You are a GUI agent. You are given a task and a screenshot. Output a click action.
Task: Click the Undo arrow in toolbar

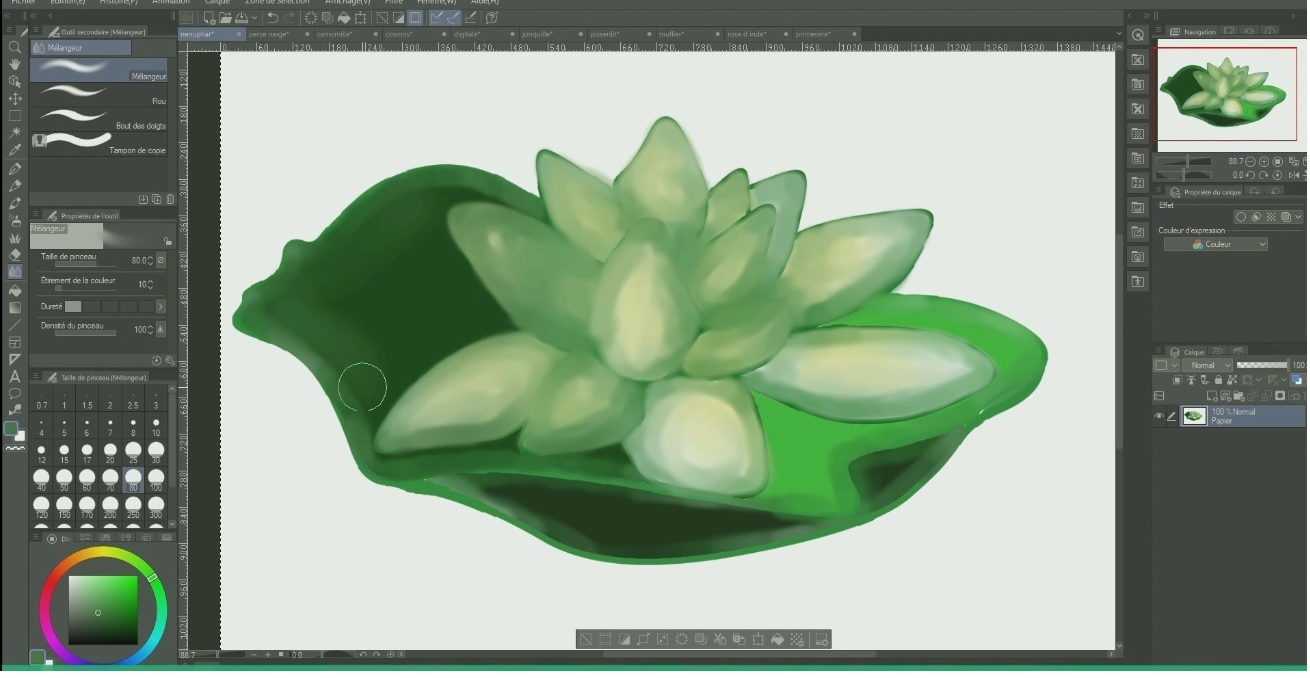coord(272,18)
